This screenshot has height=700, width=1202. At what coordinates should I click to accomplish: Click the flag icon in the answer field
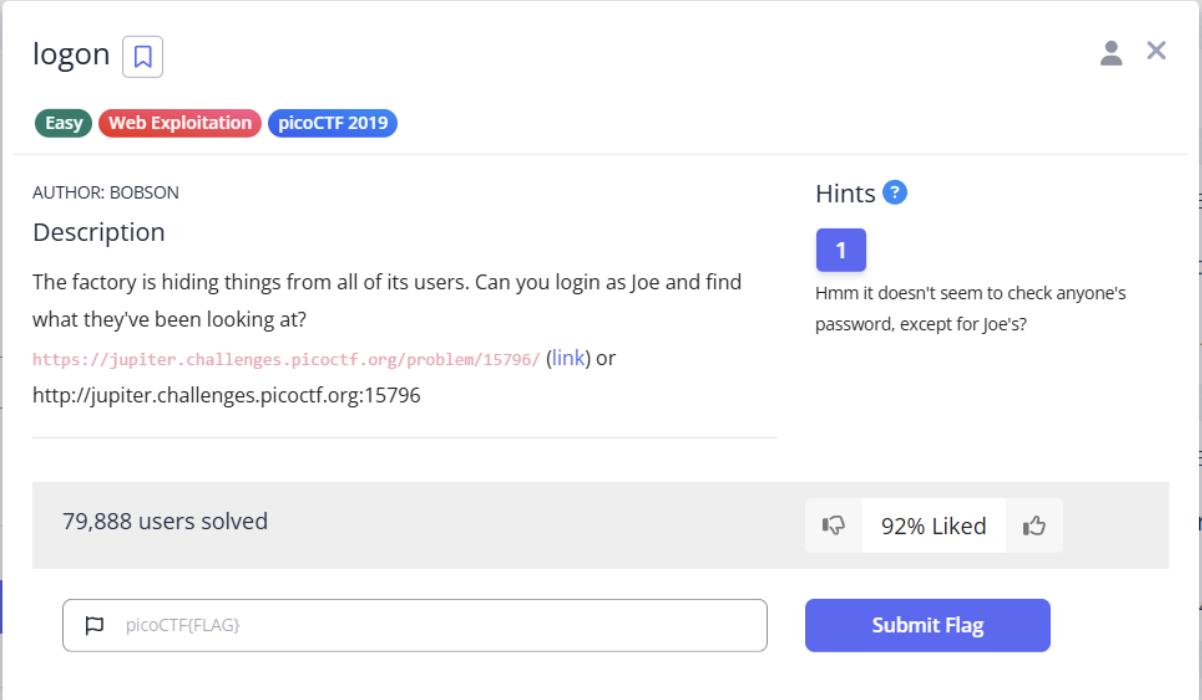coord(94,626)
